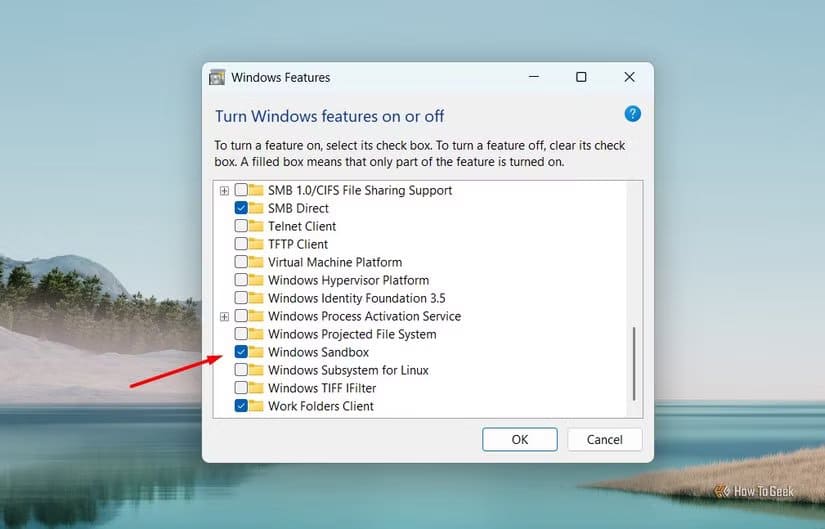This screenshot has width=825, height=529.
Task: Select the TFTP Client list item
Action: click(x=297, y=244)
